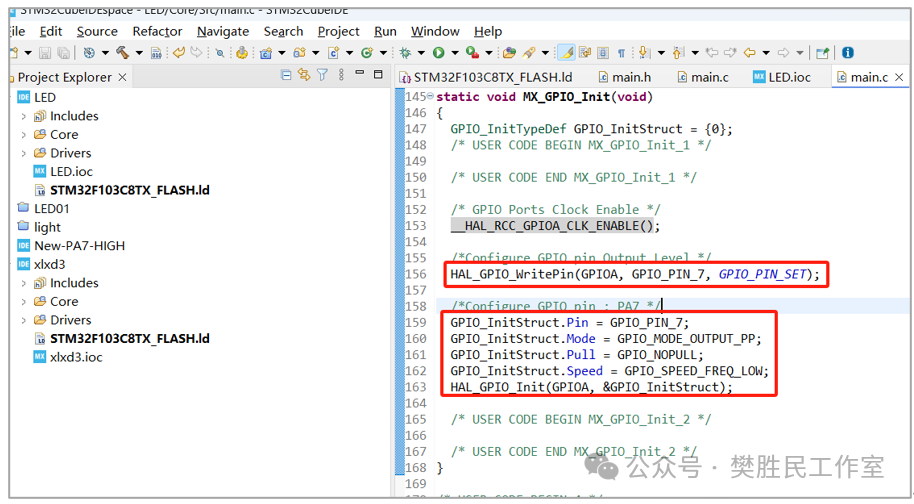Toggle Mark Occurrences highlighter button
Screen dimensions: 914x504
point(566,53)
